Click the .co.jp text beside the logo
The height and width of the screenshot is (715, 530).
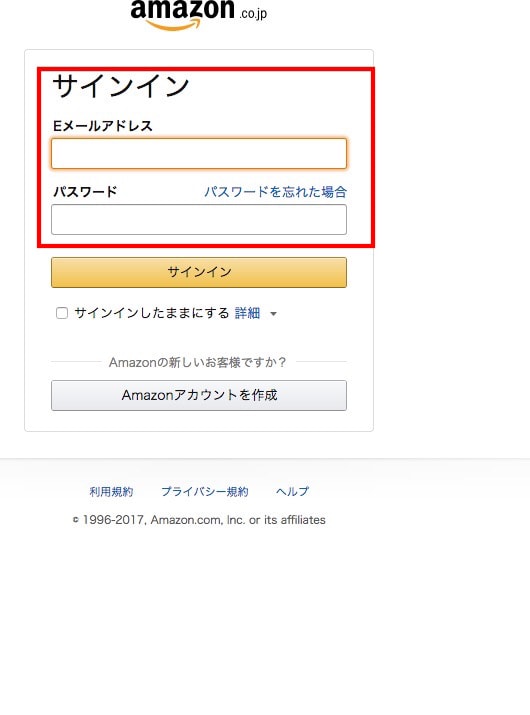253,14
